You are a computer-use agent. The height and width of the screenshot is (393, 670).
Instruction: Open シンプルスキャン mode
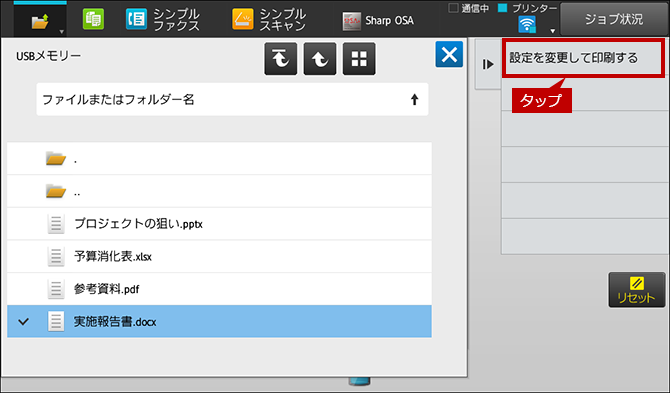pyautogui.click(x=269, y=20)
